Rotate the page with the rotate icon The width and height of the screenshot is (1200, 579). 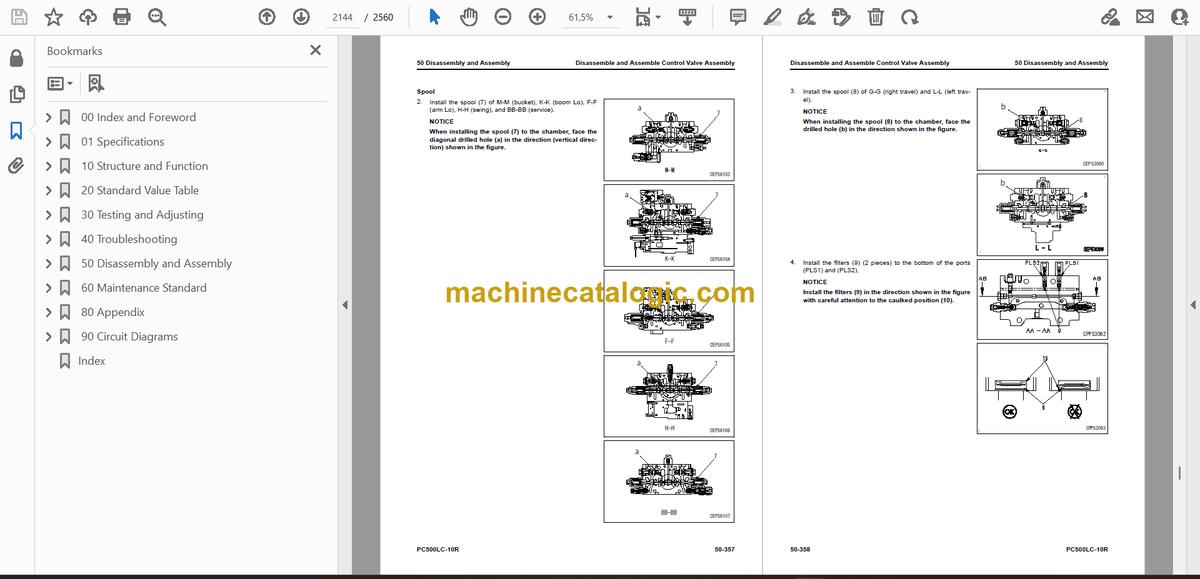click(909, 17)
